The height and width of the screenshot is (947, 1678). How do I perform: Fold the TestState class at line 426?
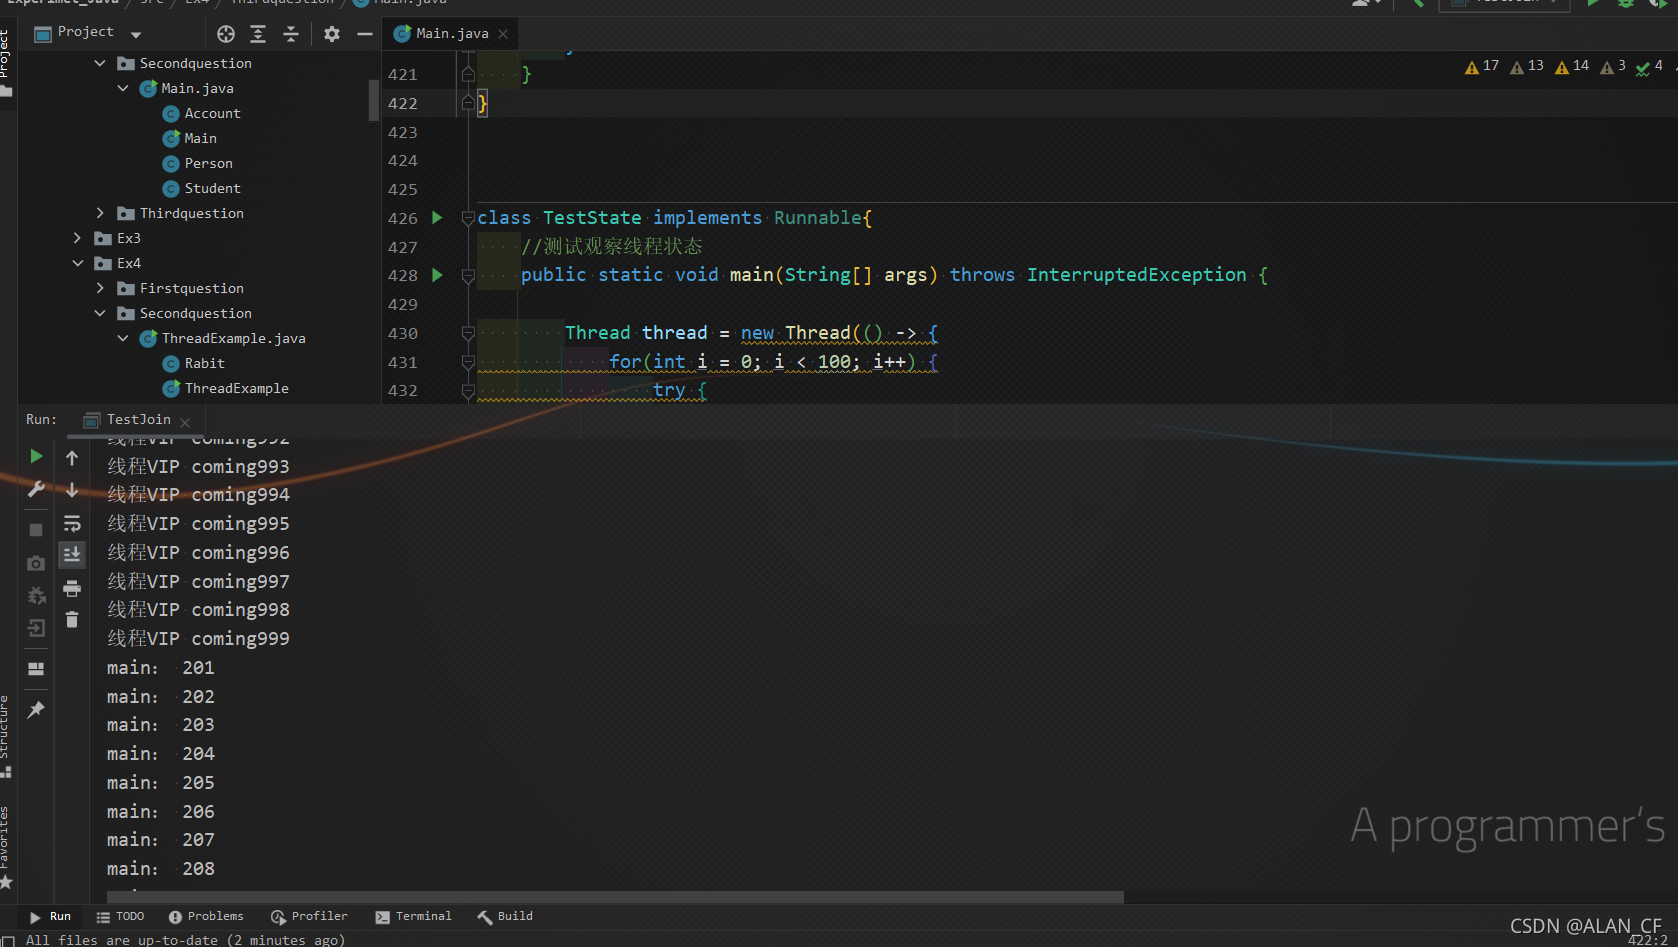pyautogui.click(x=468, y=218)
